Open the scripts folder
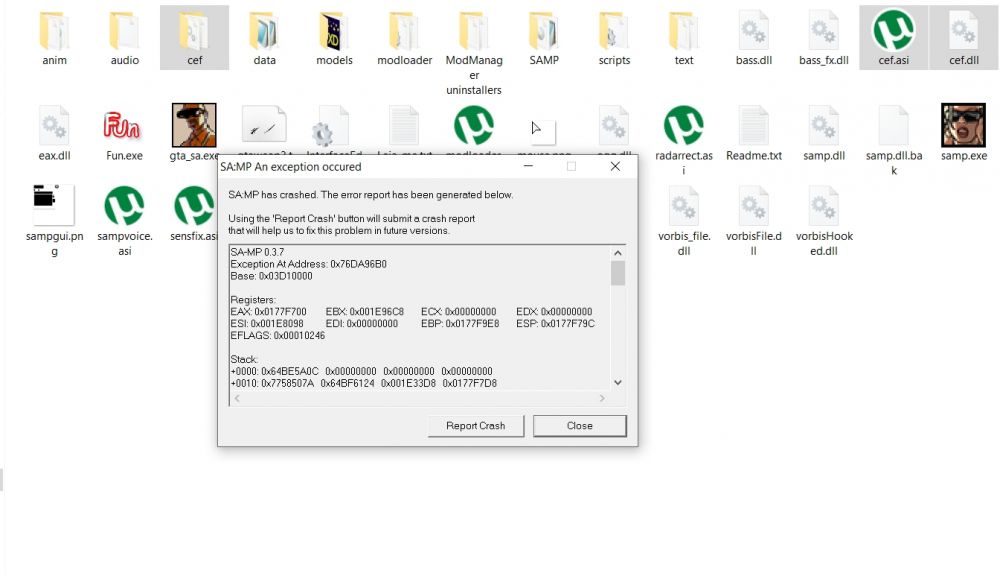The height and width of the screenshot is (576, 1000). [614, 37]
